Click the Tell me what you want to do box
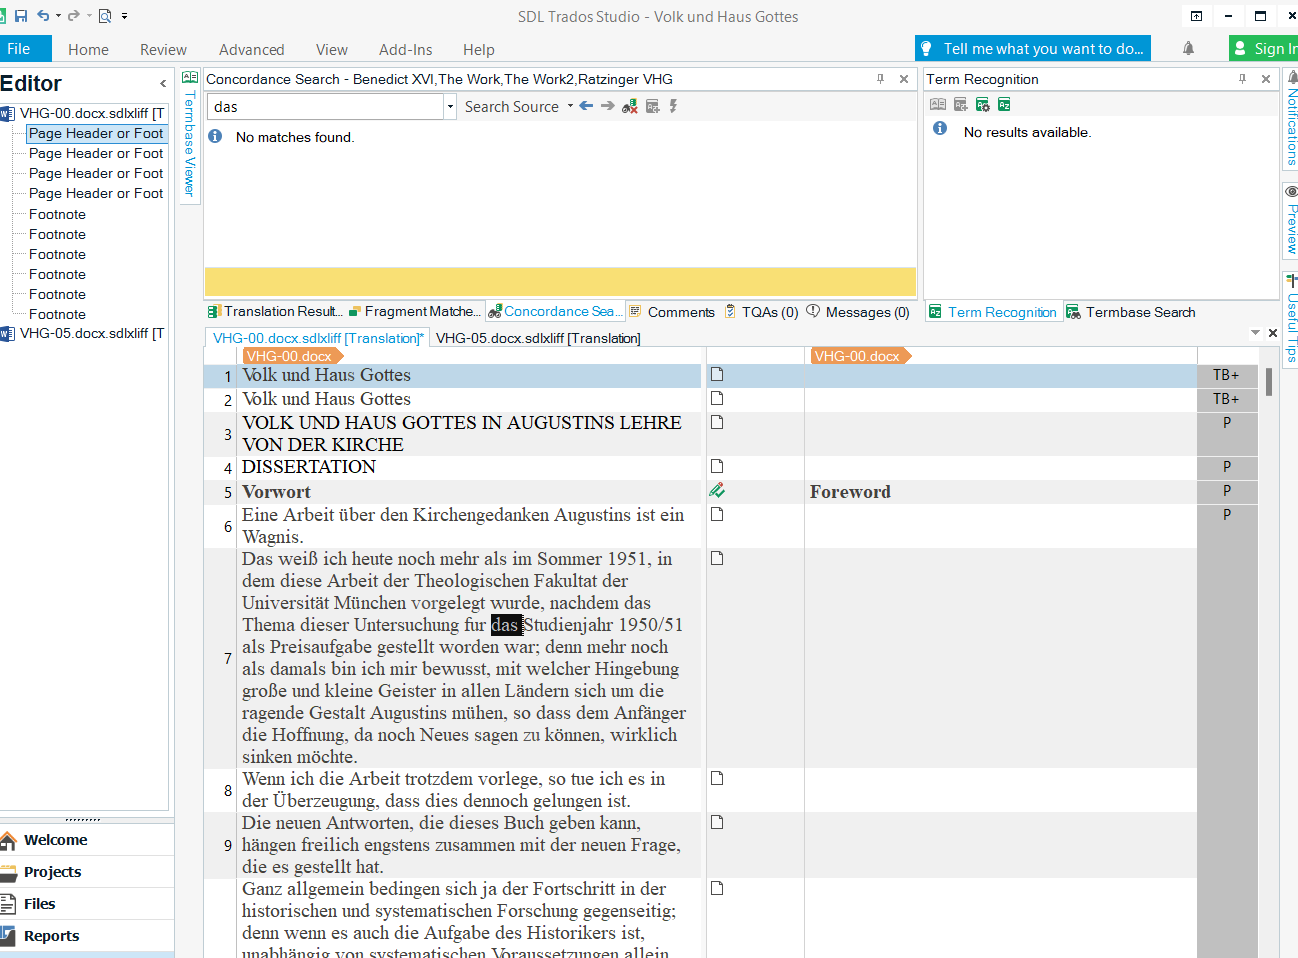The height and width of the screenshot is (958, 1298). click(1033, 48)
